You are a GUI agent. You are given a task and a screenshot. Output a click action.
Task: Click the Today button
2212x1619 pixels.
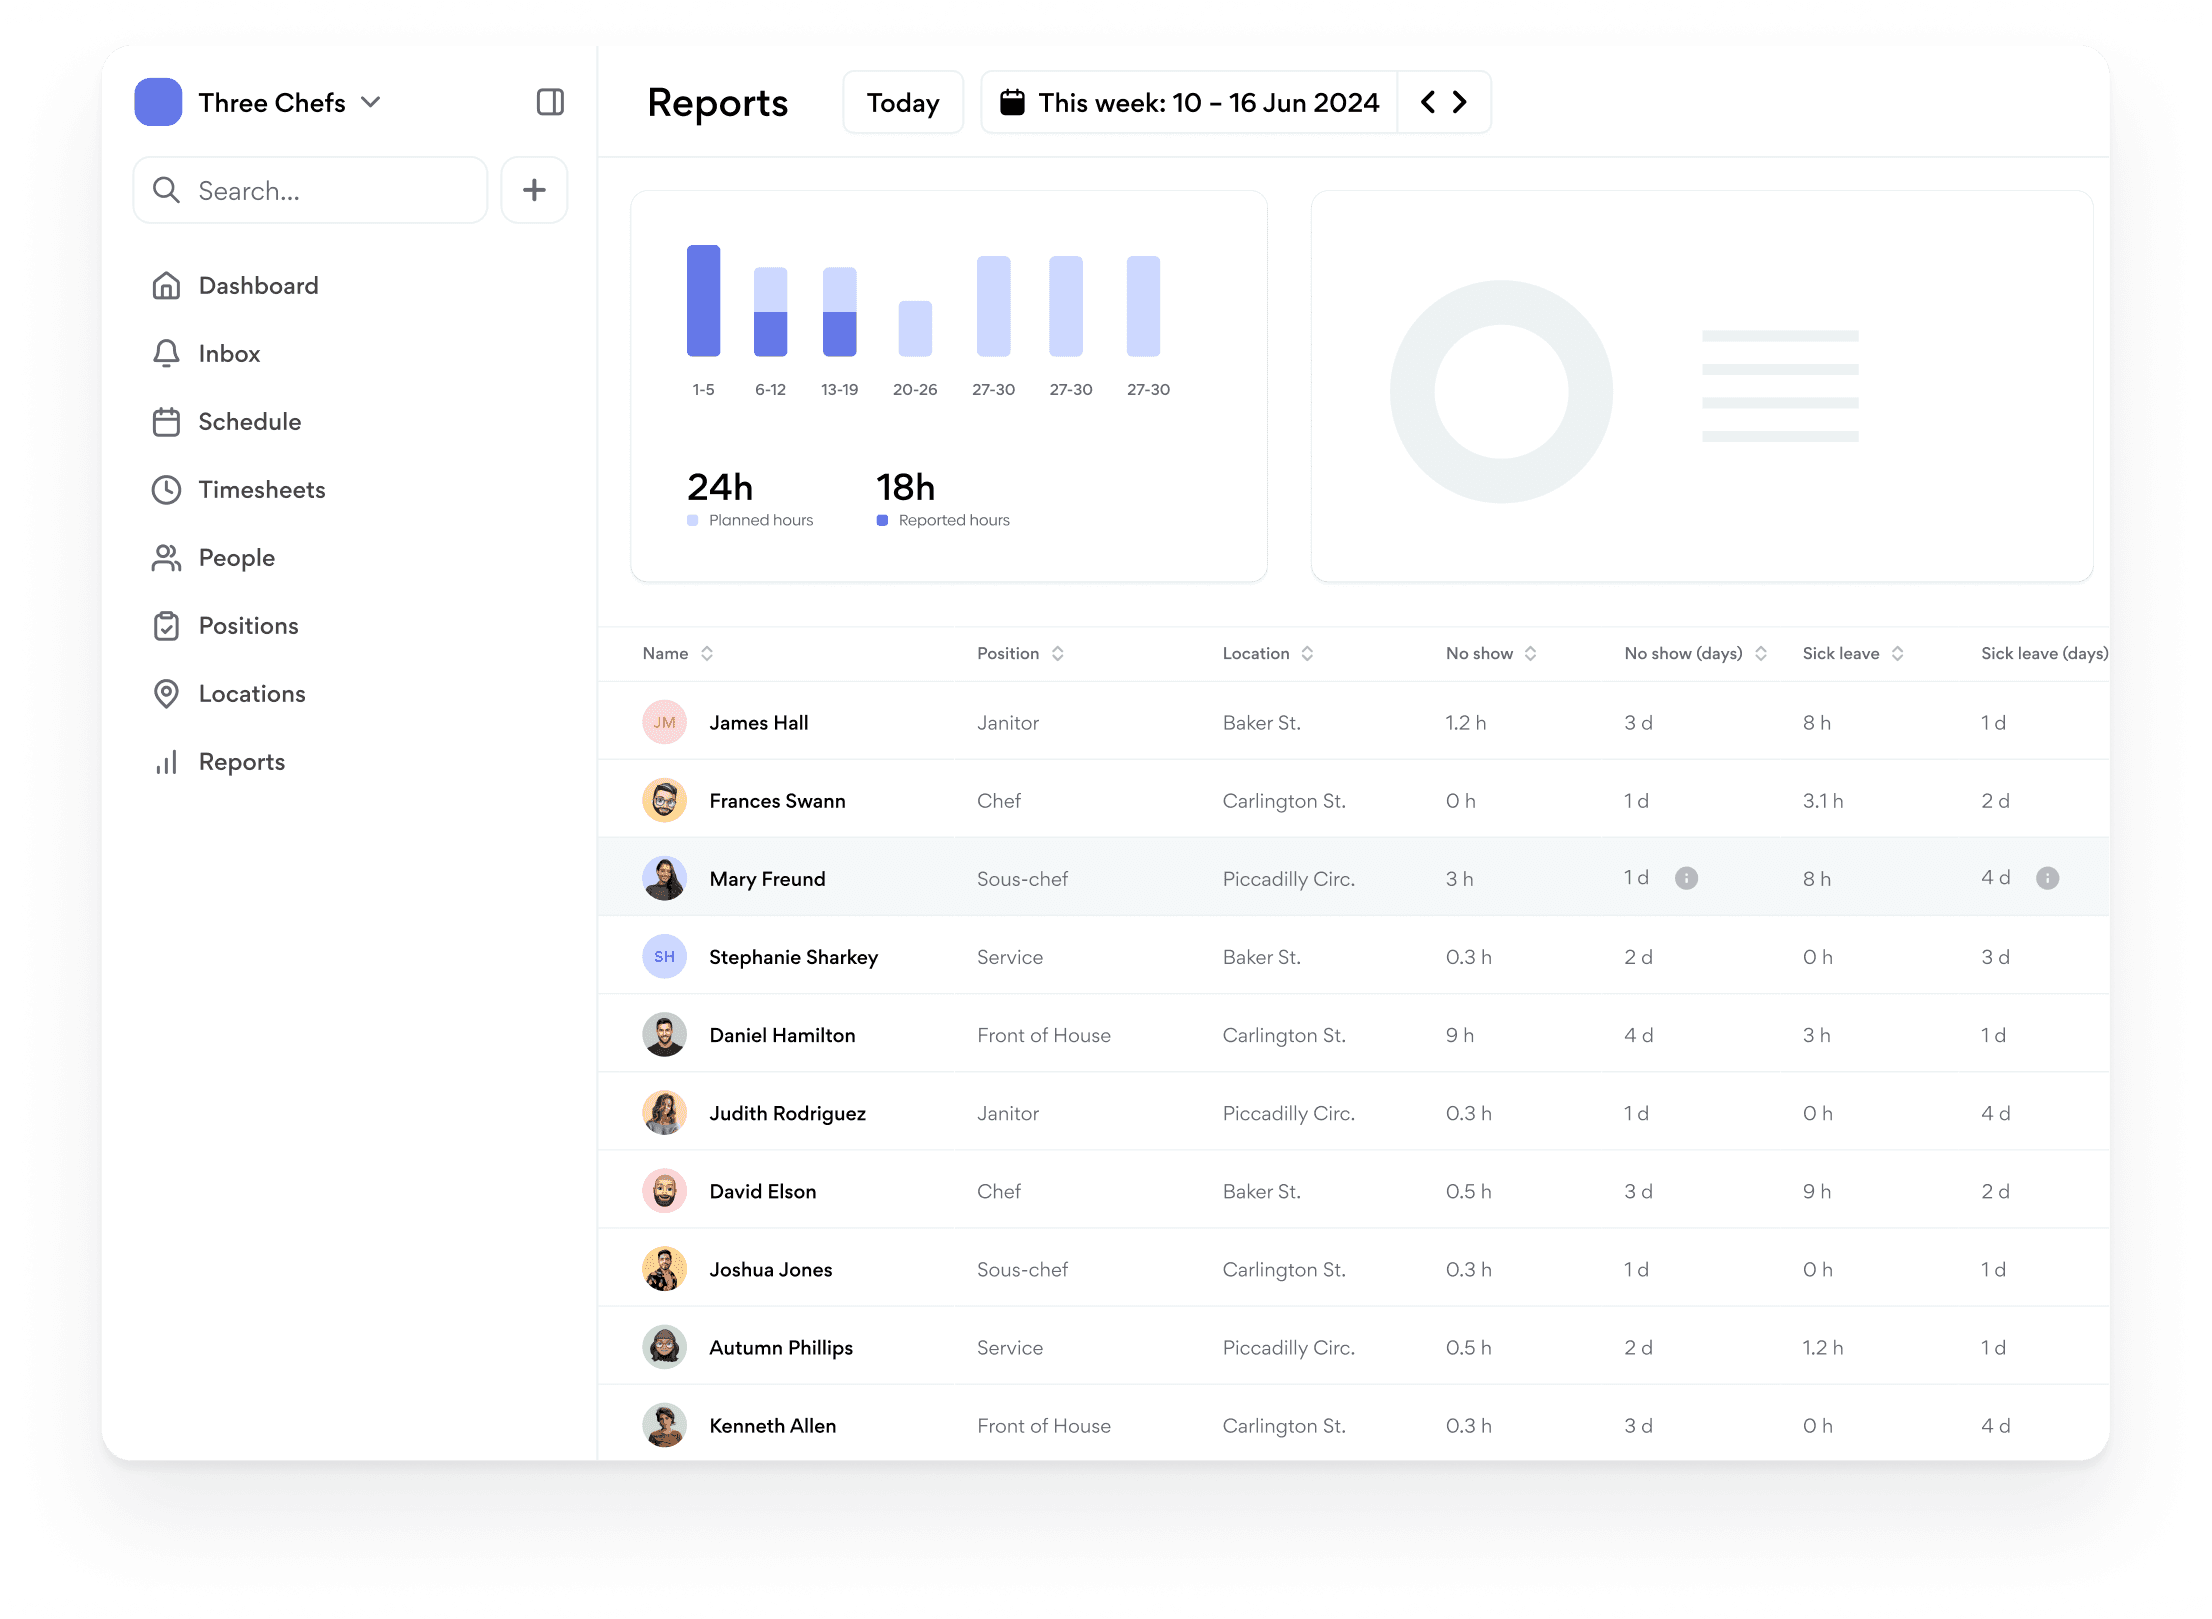click(902, 102)
